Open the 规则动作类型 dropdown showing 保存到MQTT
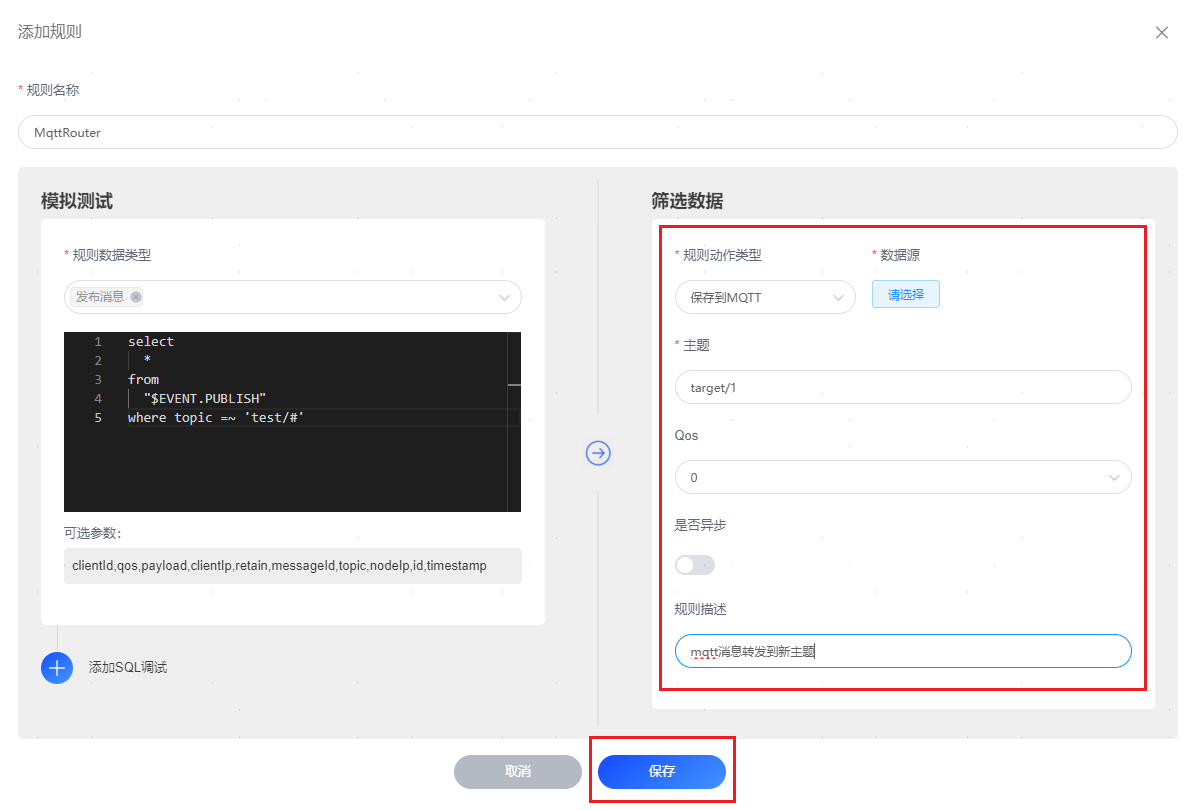The width and height of the screenshot is (1185, 810). click(765, 297)
